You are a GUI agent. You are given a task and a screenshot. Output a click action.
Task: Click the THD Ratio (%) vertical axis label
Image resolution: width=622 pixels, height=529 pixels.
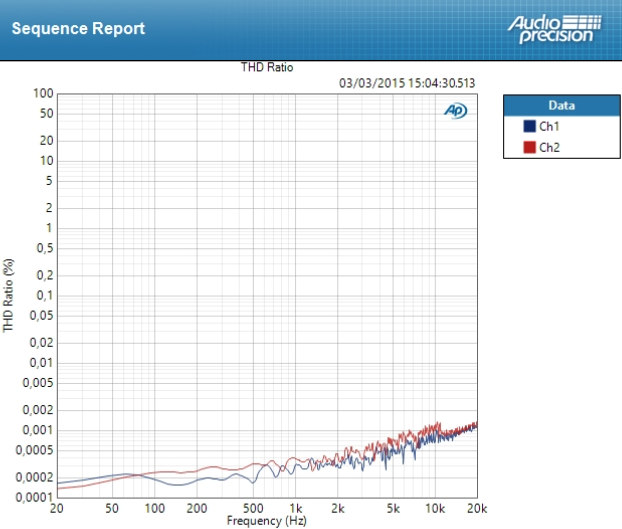[x=9, y=295]
